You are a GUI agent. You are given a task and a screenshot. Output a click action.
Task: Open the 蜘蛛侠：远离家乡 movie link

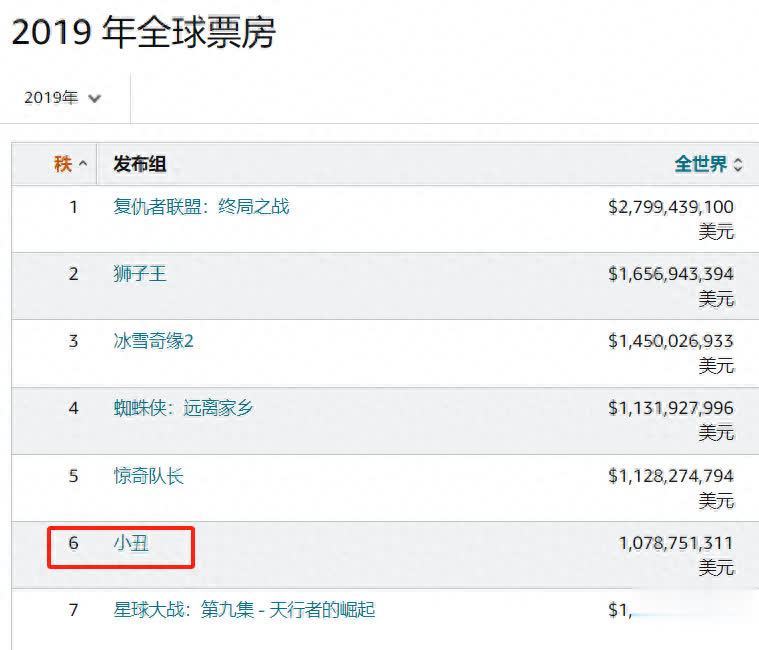pos(183,408)
